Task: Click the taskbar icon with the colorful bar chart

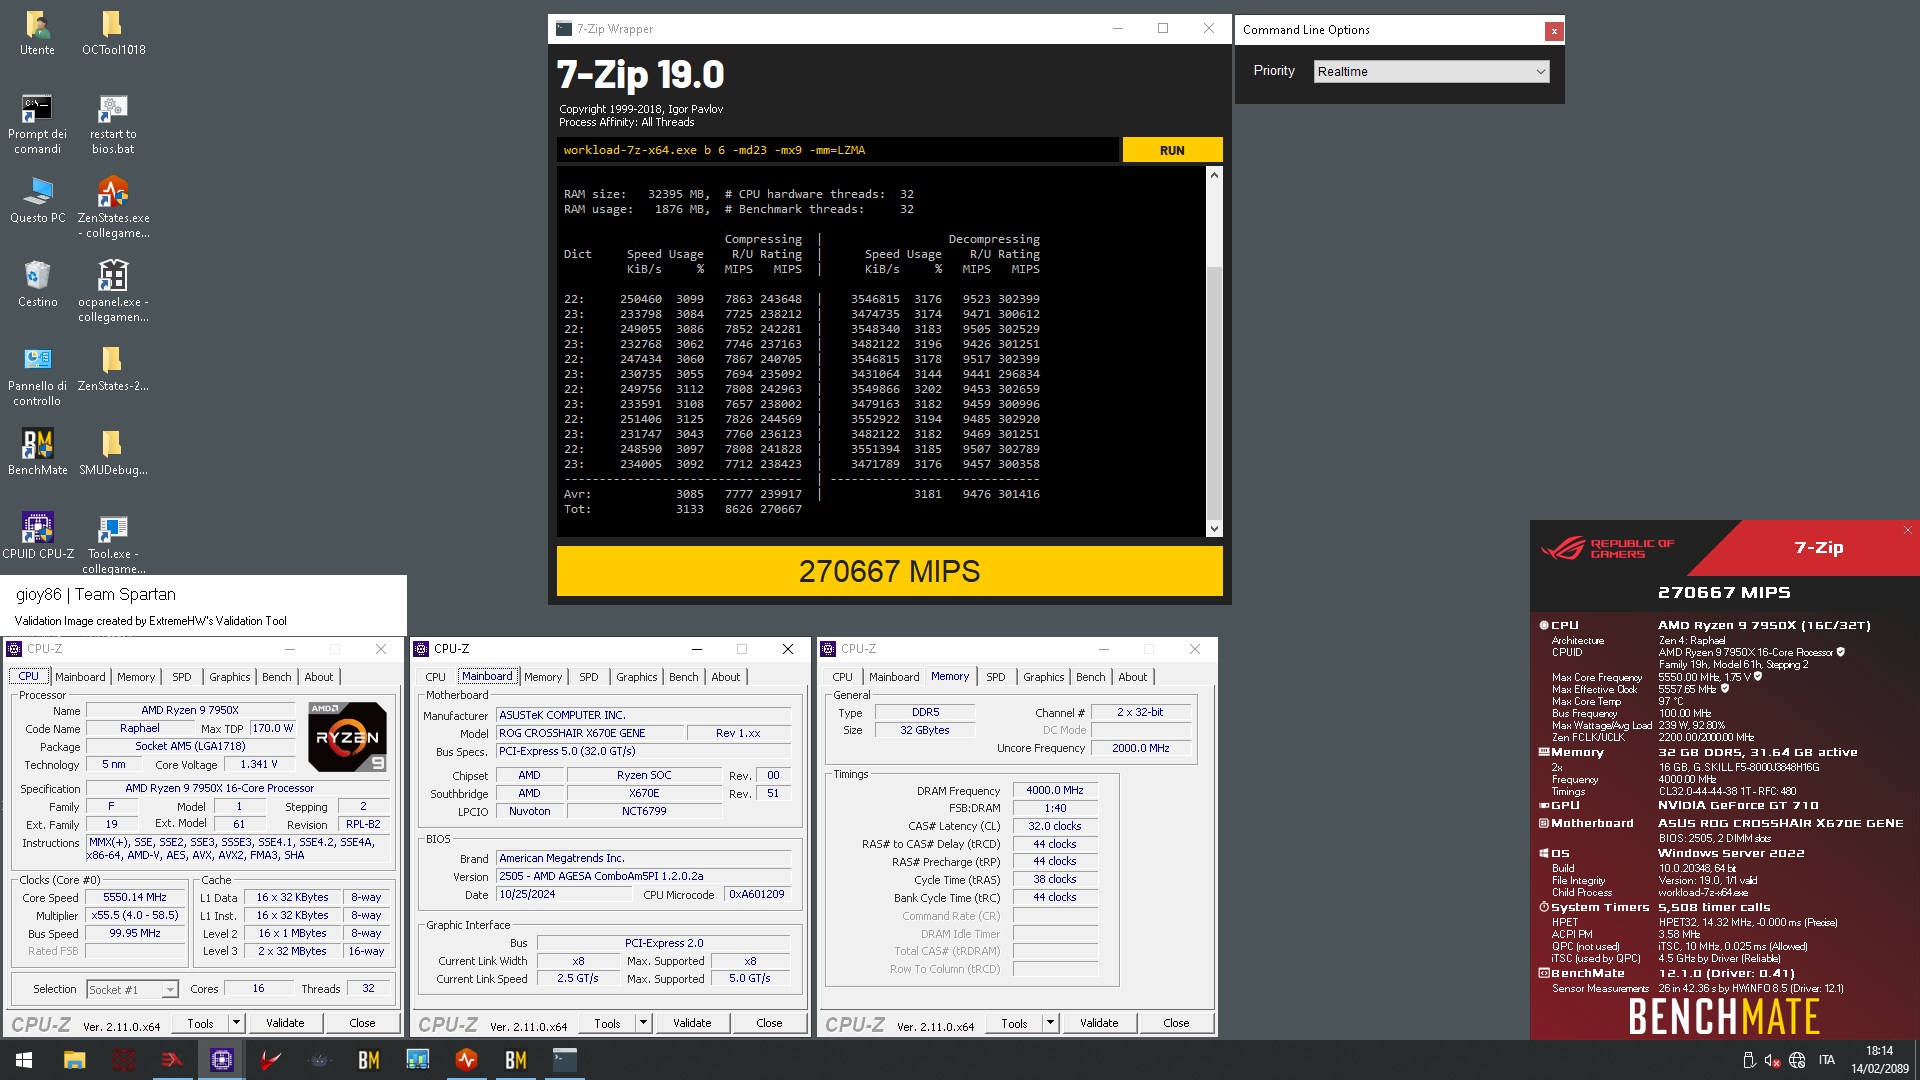Action: [417, 1060]
